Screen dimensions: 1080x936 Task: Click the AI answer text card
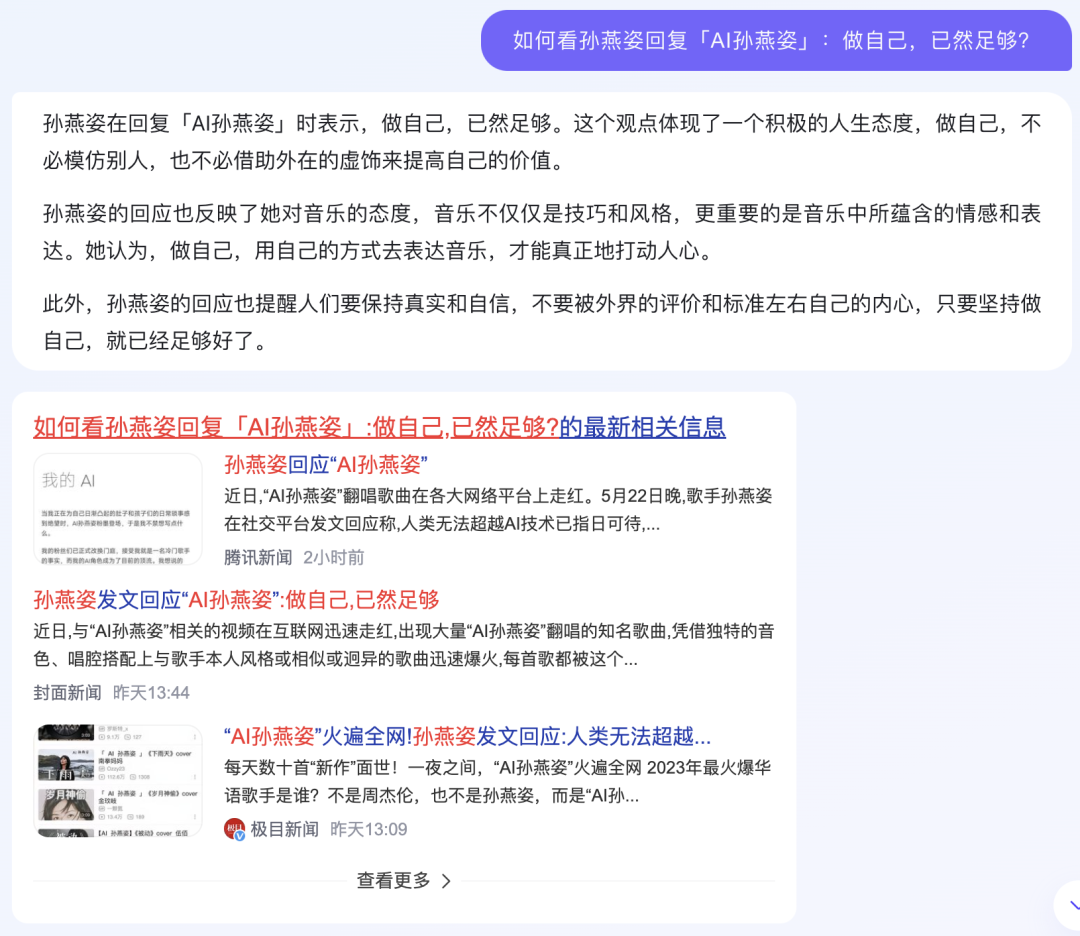540,230
